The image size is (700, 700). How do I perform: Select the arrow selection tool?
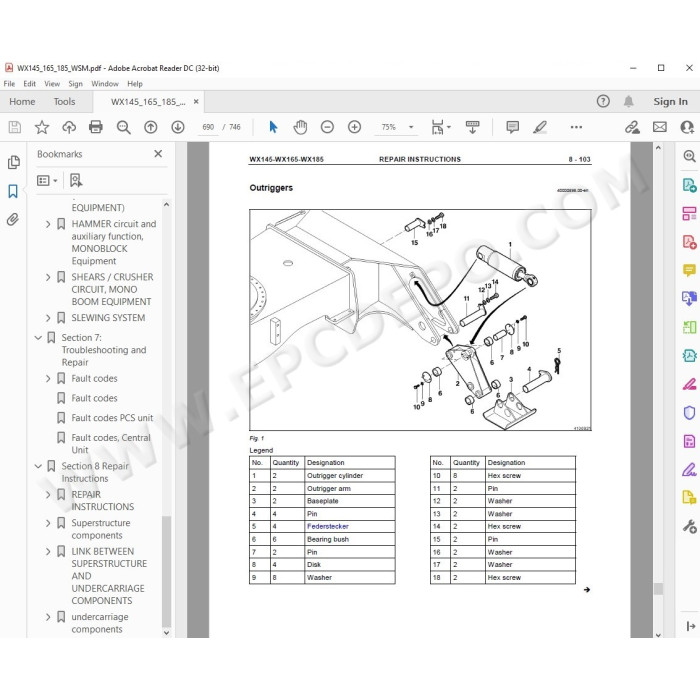point(273,127)
